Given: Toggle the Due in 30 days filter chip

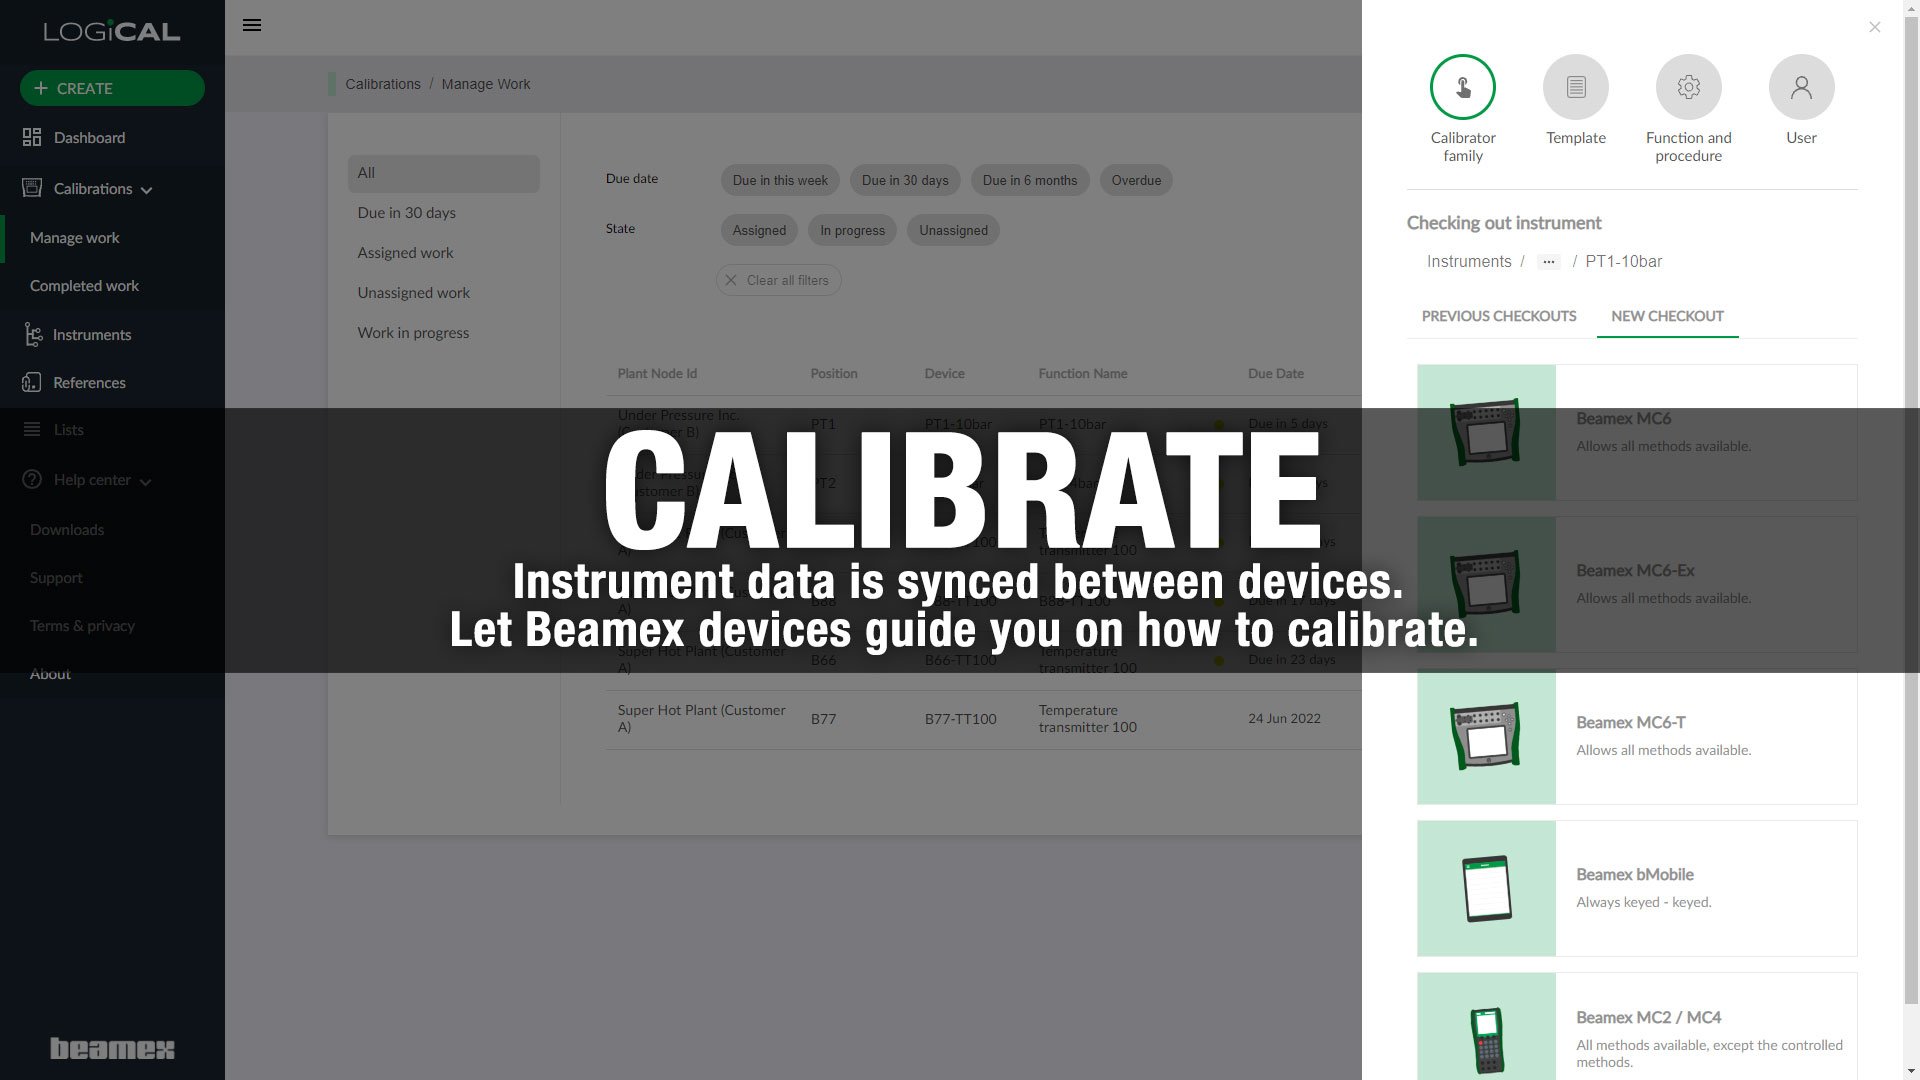Looking at the screenshot, I should tap(905, 180).
